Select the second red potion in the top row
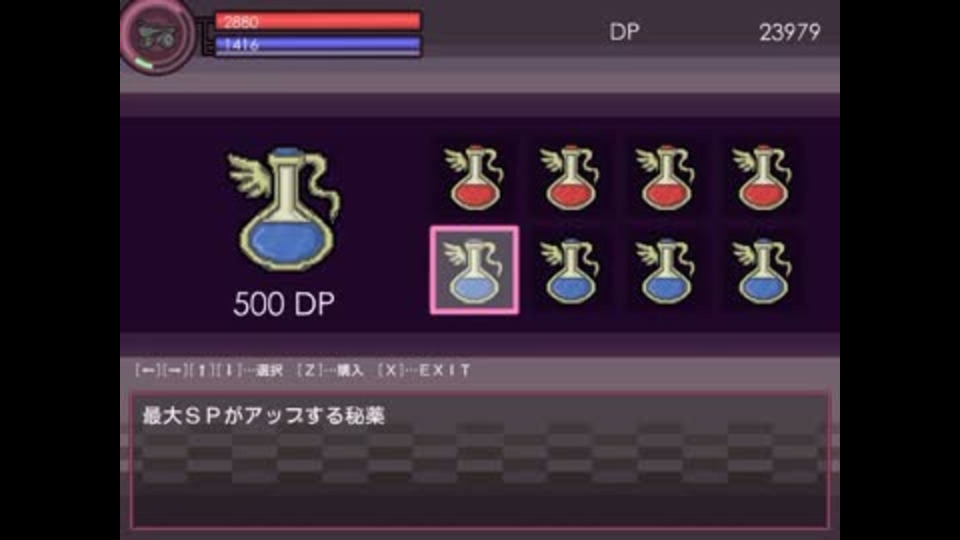 pos(571,178)
